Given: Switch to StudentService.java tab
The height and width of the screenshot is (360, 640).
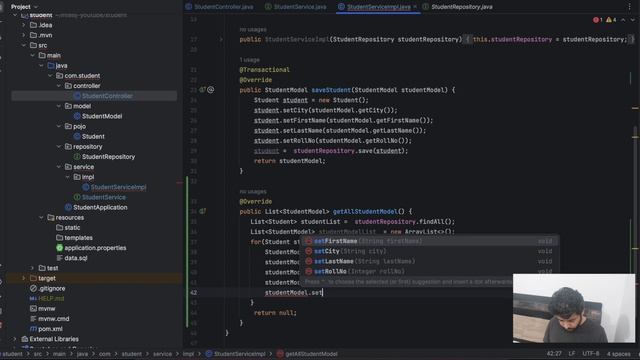Looking at the screenshot, I should pyautogui.click(x=296, y=7).
